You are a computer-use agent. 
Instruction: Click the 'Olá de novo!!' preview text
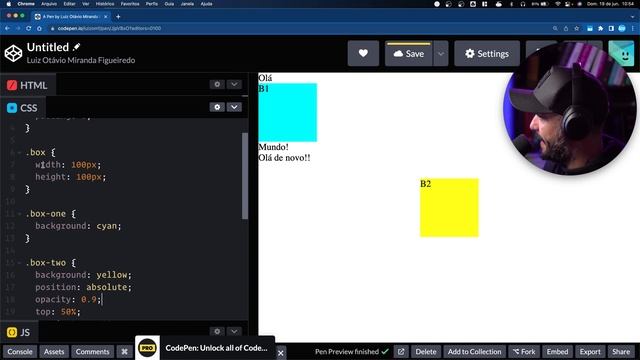[x=284, y=158]
